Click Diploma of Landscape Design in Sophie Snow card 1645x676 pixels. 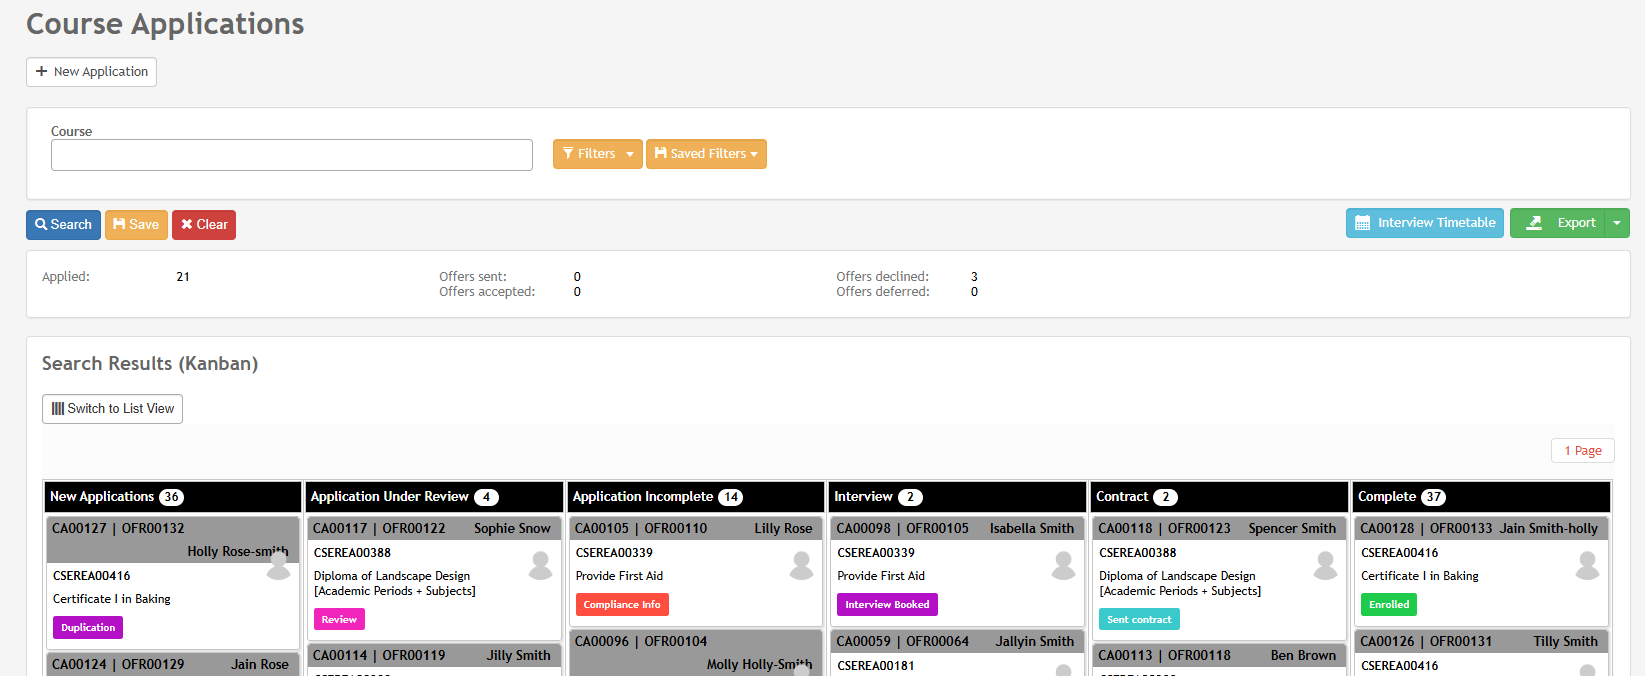391,576
